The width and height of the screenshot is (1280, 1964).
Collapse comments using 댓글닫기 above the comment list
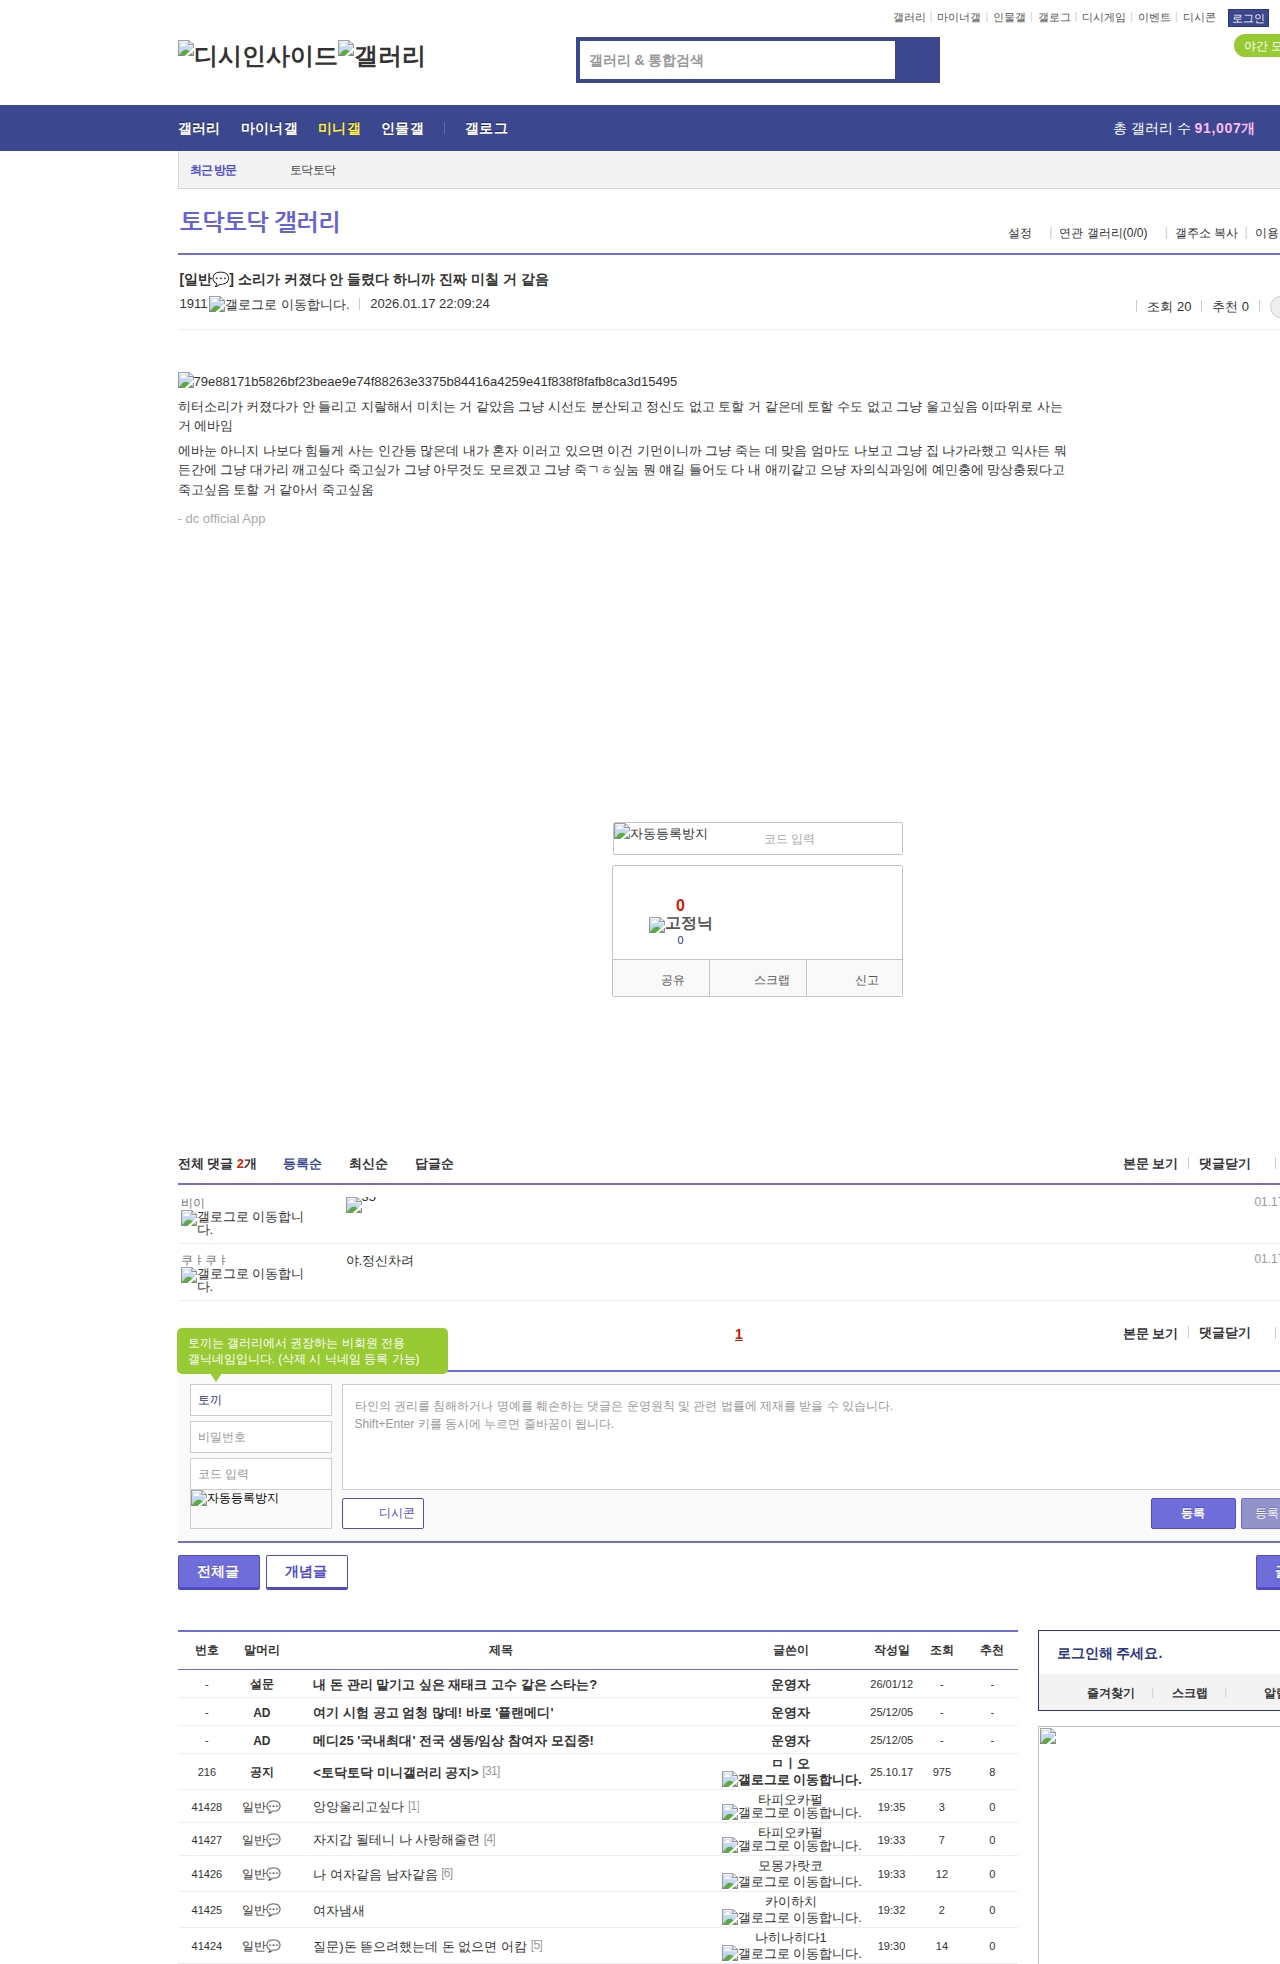(1224, 1164)
